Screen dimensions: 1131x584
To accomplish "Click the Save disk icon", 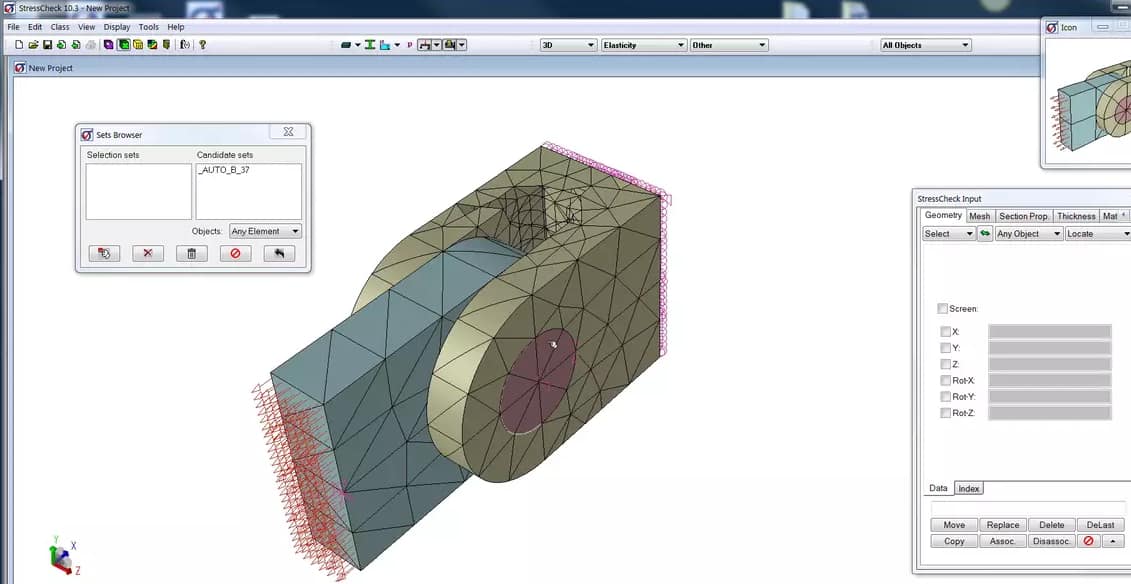I will pyautogui.click(x=47, y=45).
